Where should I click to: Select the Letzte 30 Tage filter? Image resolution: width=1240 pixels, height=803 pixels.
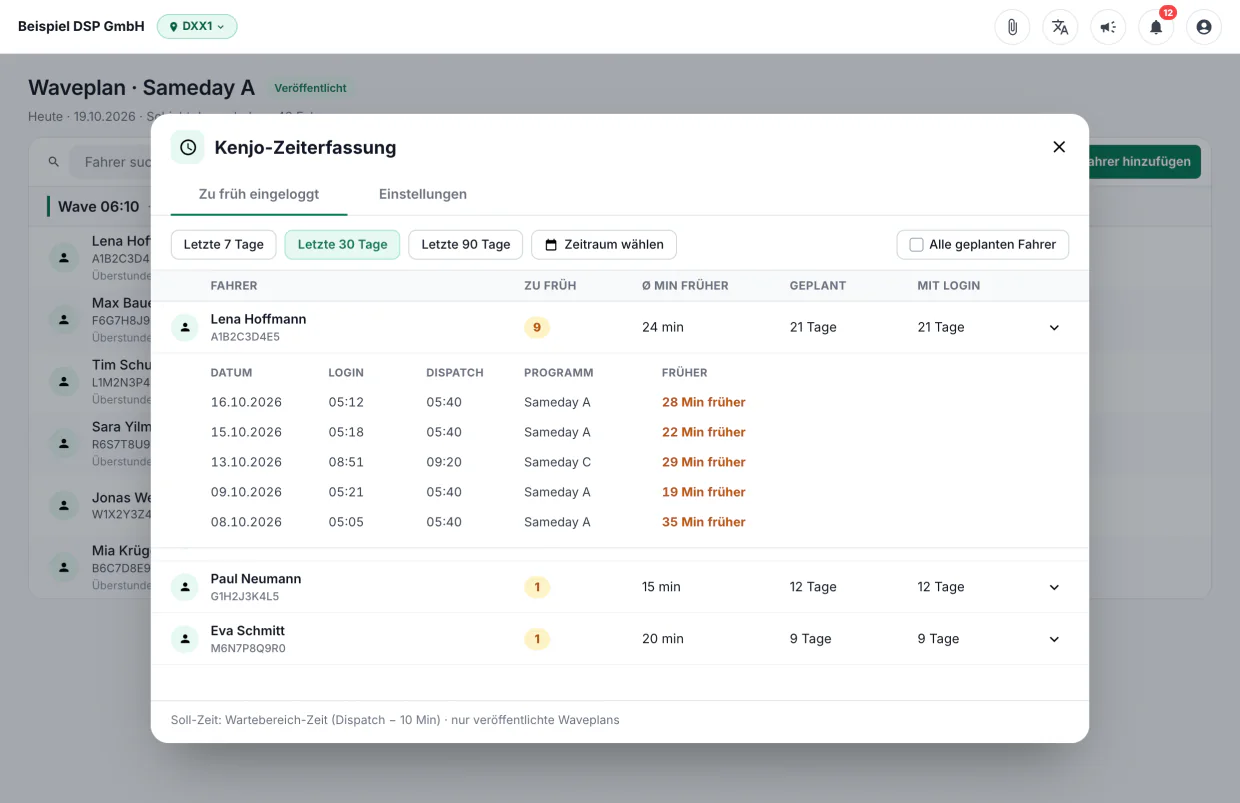click(x=342, y=245)
